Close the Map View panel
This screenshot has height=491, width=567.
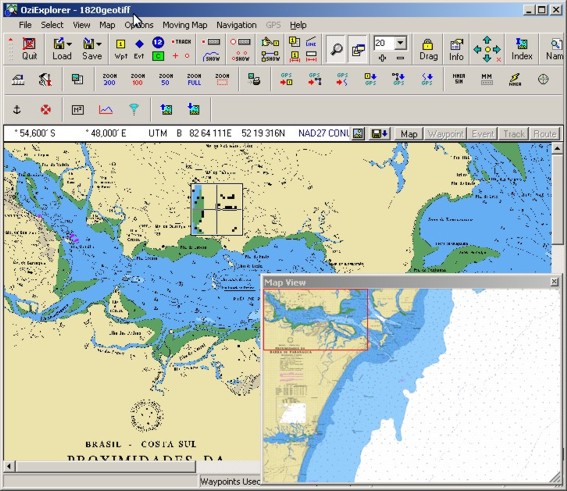coord(554,282)
